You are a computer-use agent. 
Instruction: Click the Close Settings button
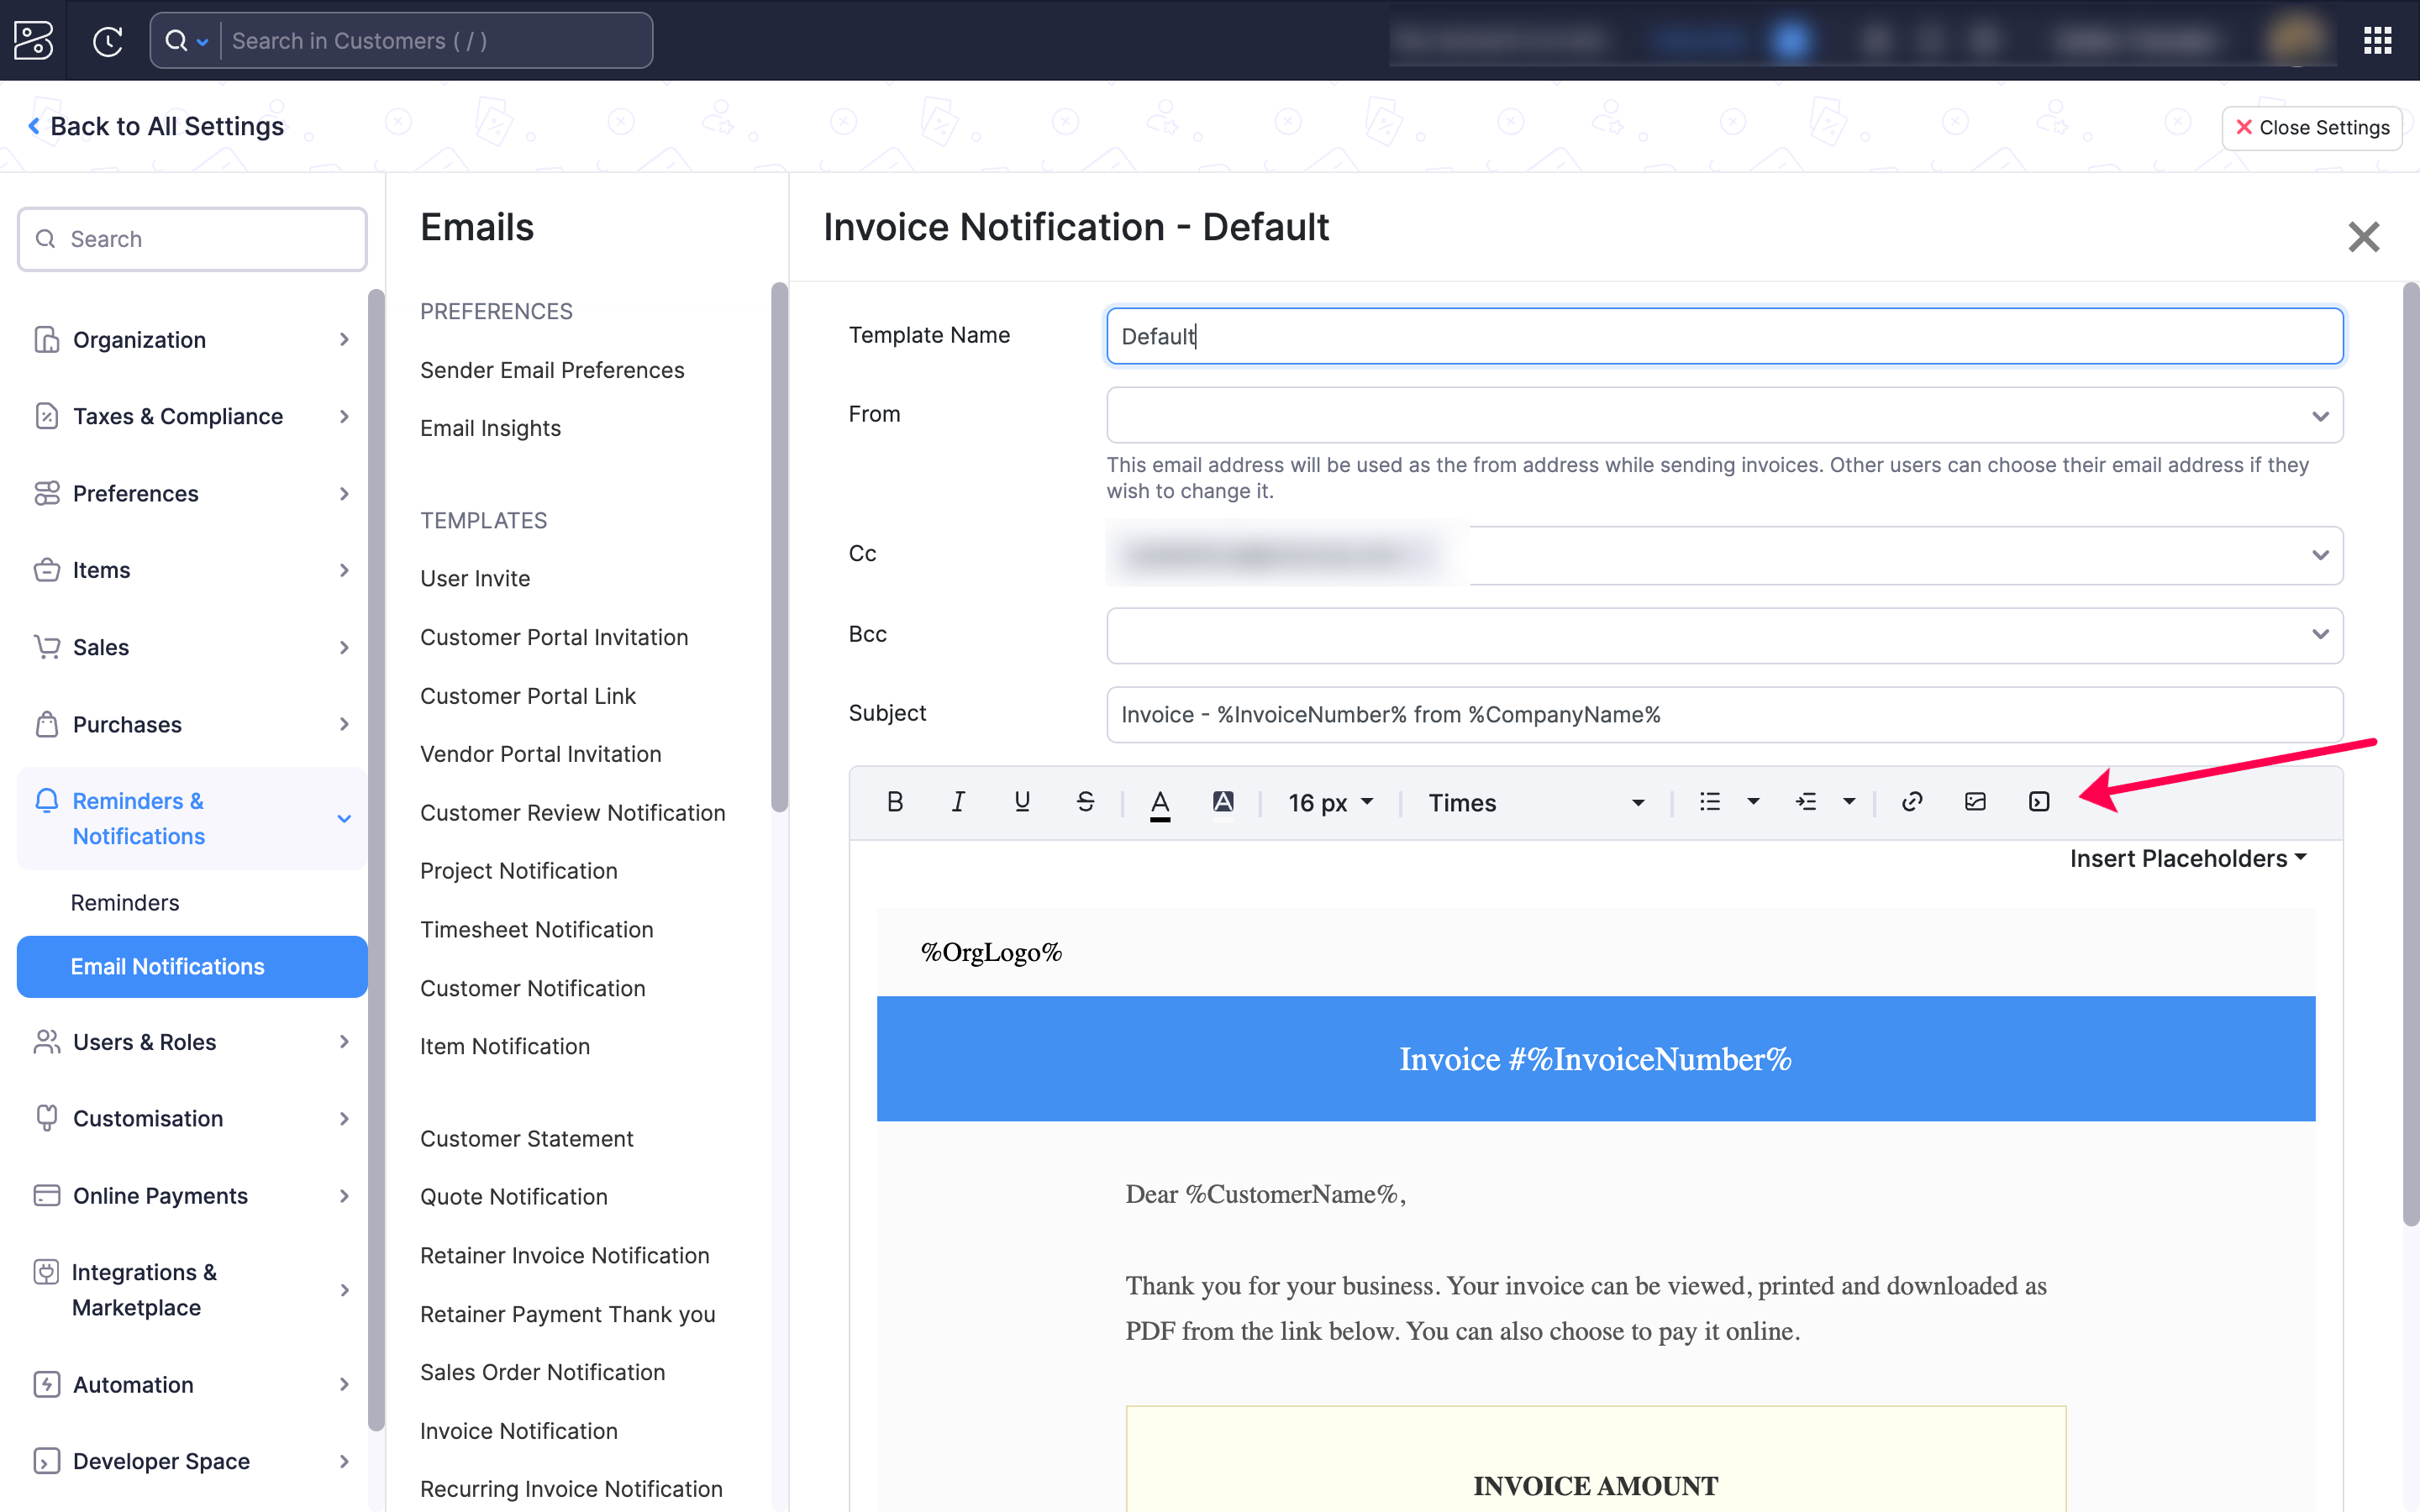[x=2311, y=128]
